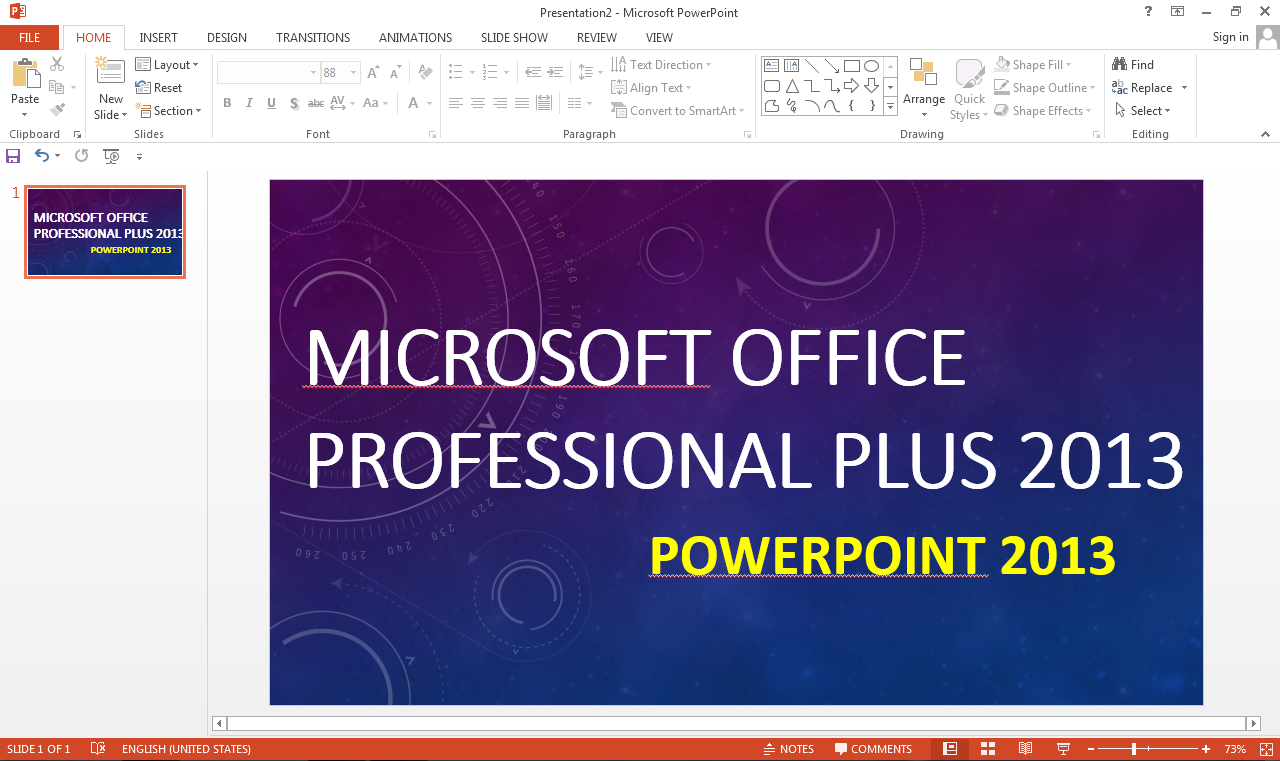Image resolution: width=1280 pixels, height=761 pixels.
Task: Start slideshow from beginning in Quick Access
Action: [x=111, y=156]
